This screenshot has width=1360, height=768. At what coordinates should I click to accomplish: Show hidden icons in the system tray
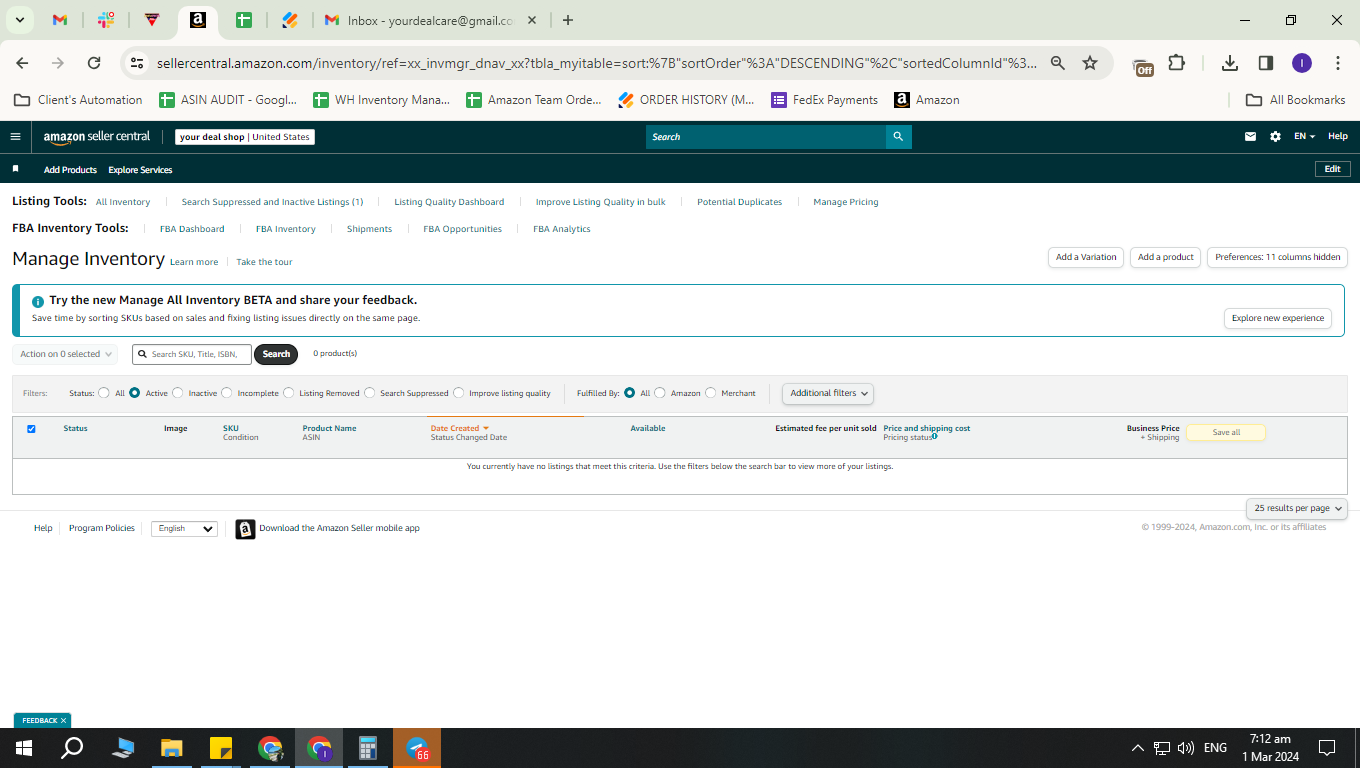pyautogui.click(x=1137, y=748)
